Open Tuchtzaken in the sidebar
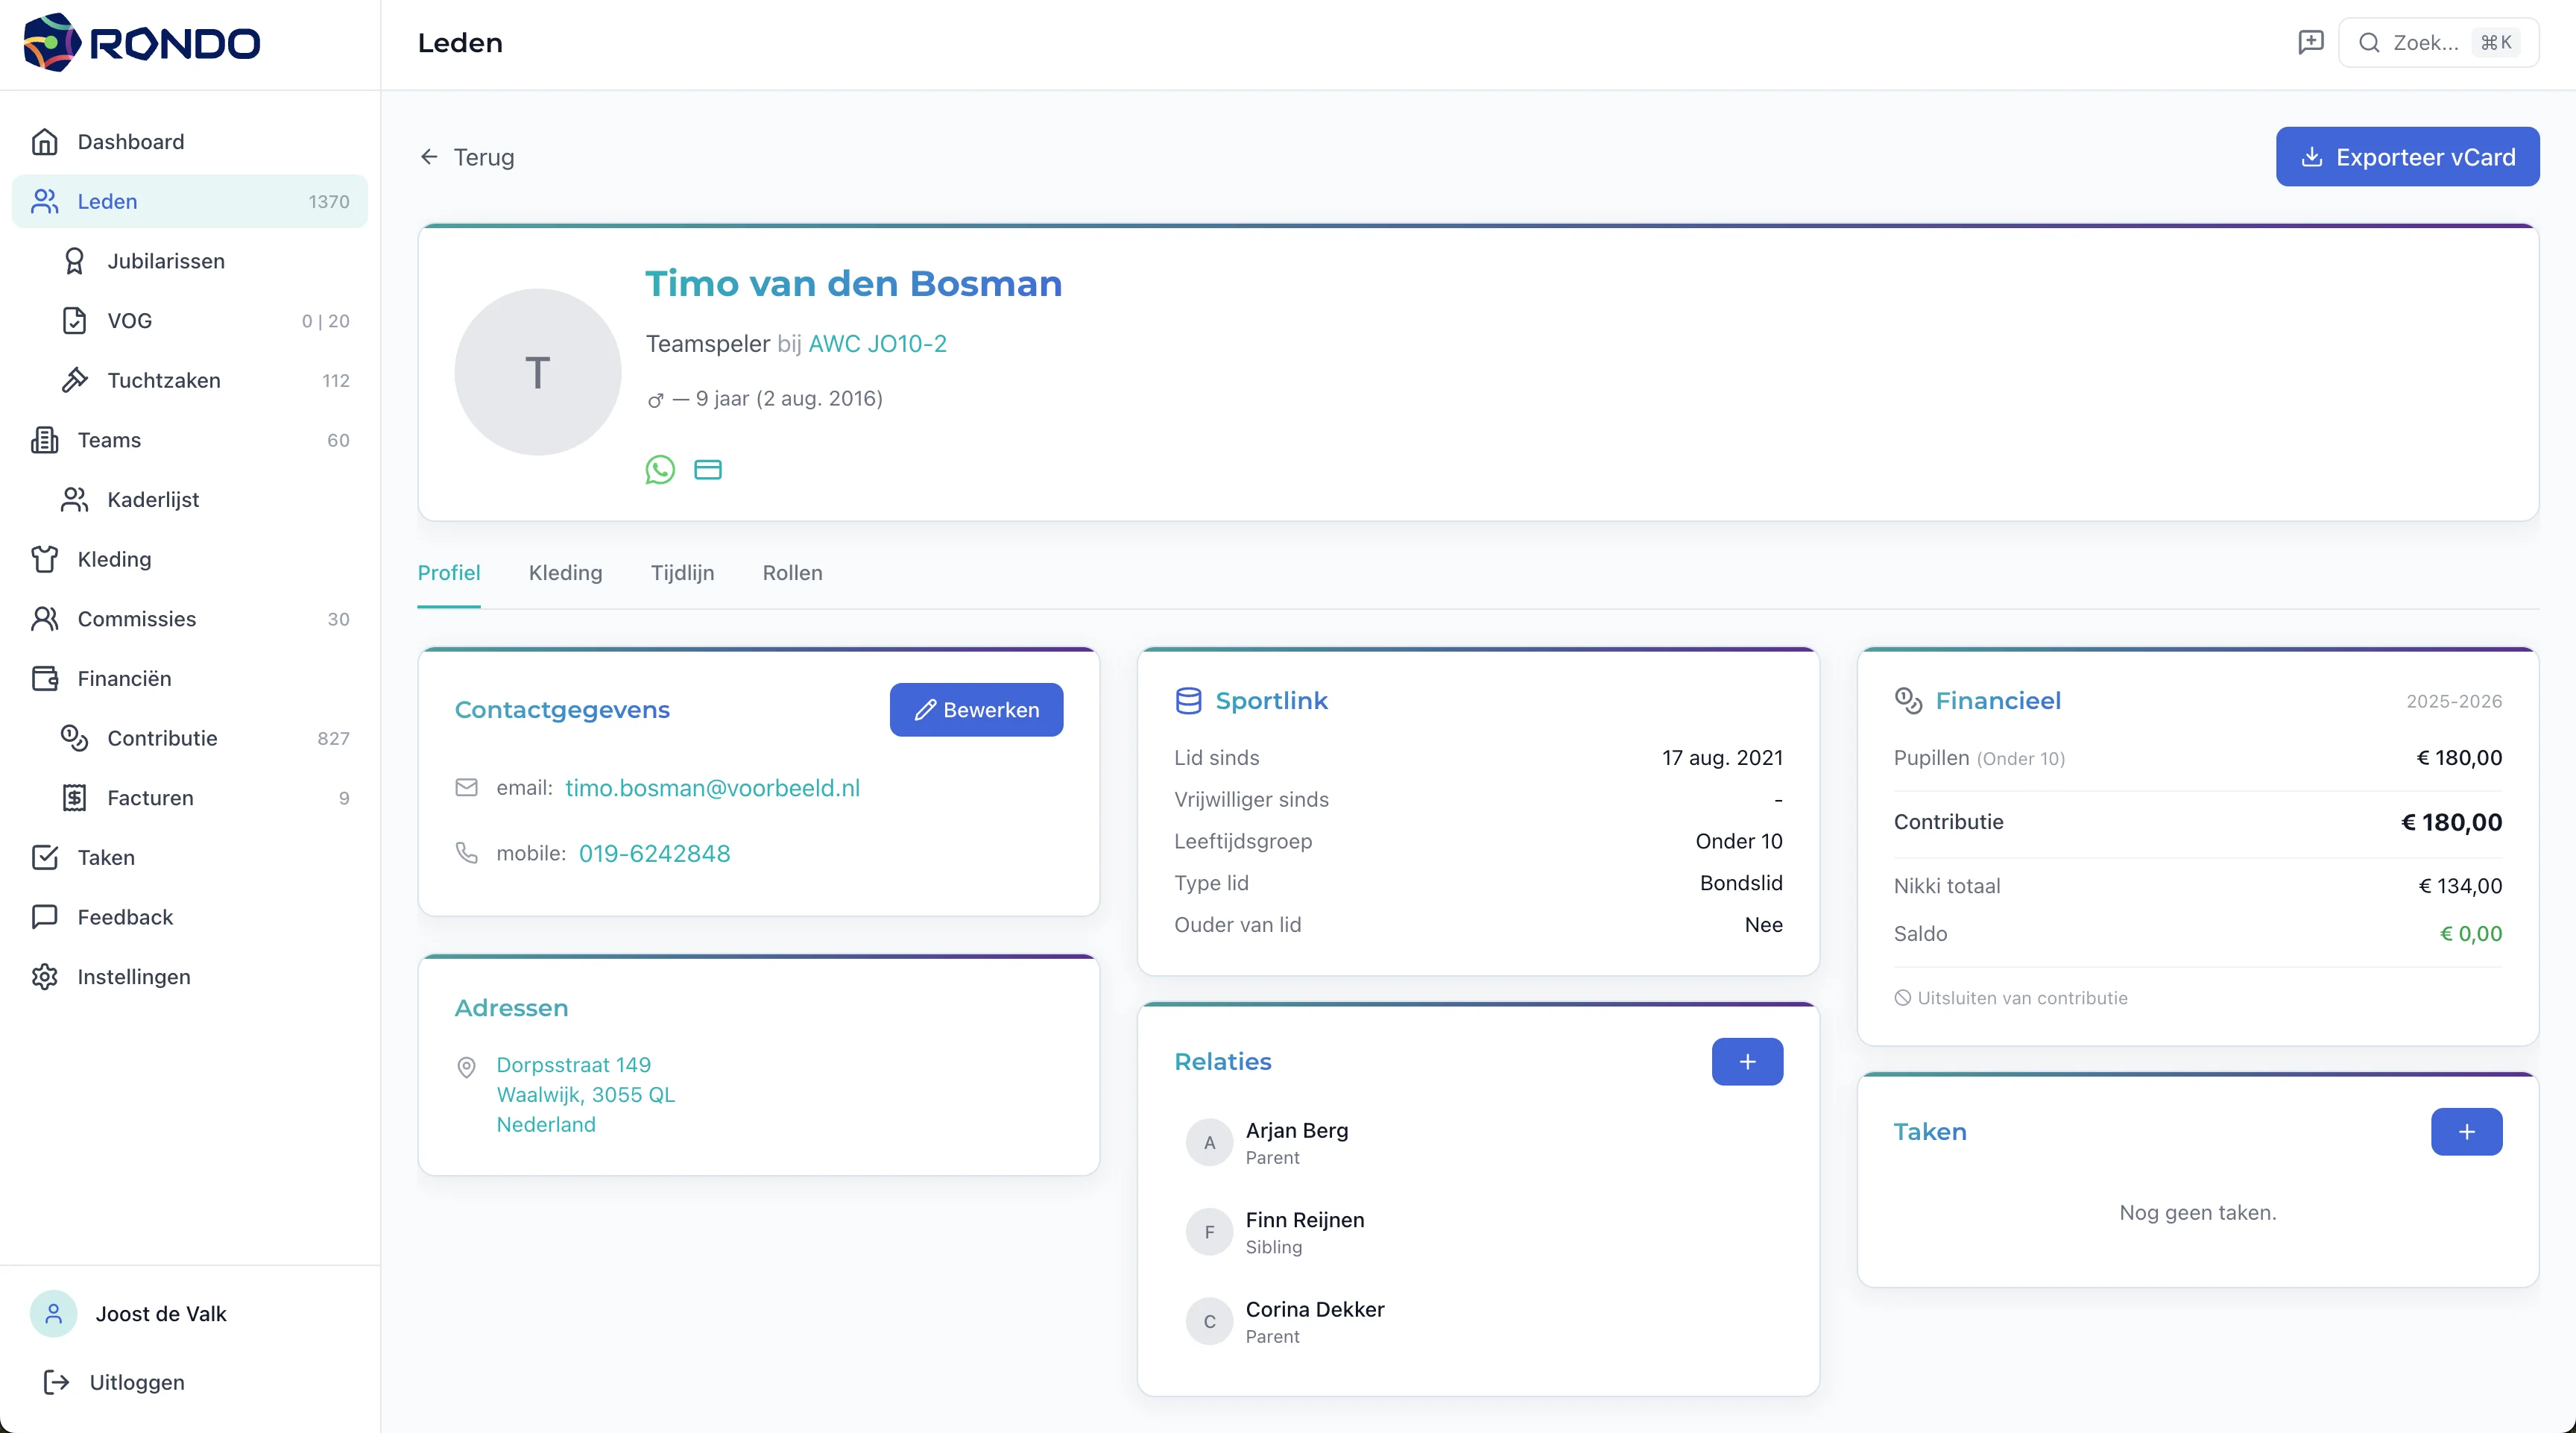The width and height of the screenshot is (2576, 1433). pos(164,380)
